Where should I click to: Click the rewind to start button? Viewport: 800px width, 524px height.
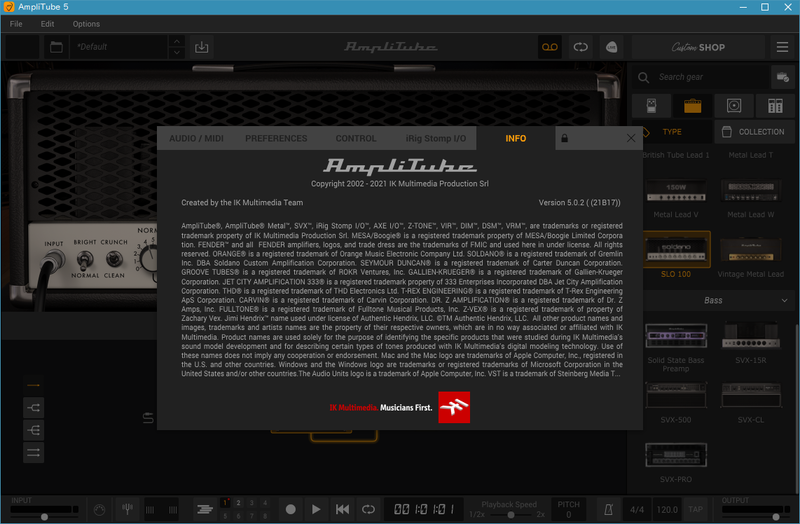coord(342,509)
